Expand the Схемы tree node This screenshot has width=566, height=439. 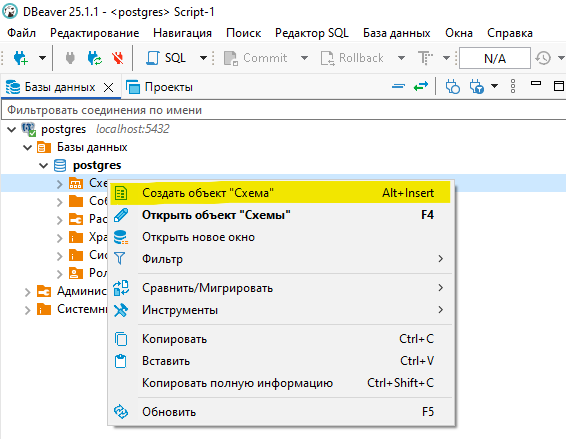60,184
